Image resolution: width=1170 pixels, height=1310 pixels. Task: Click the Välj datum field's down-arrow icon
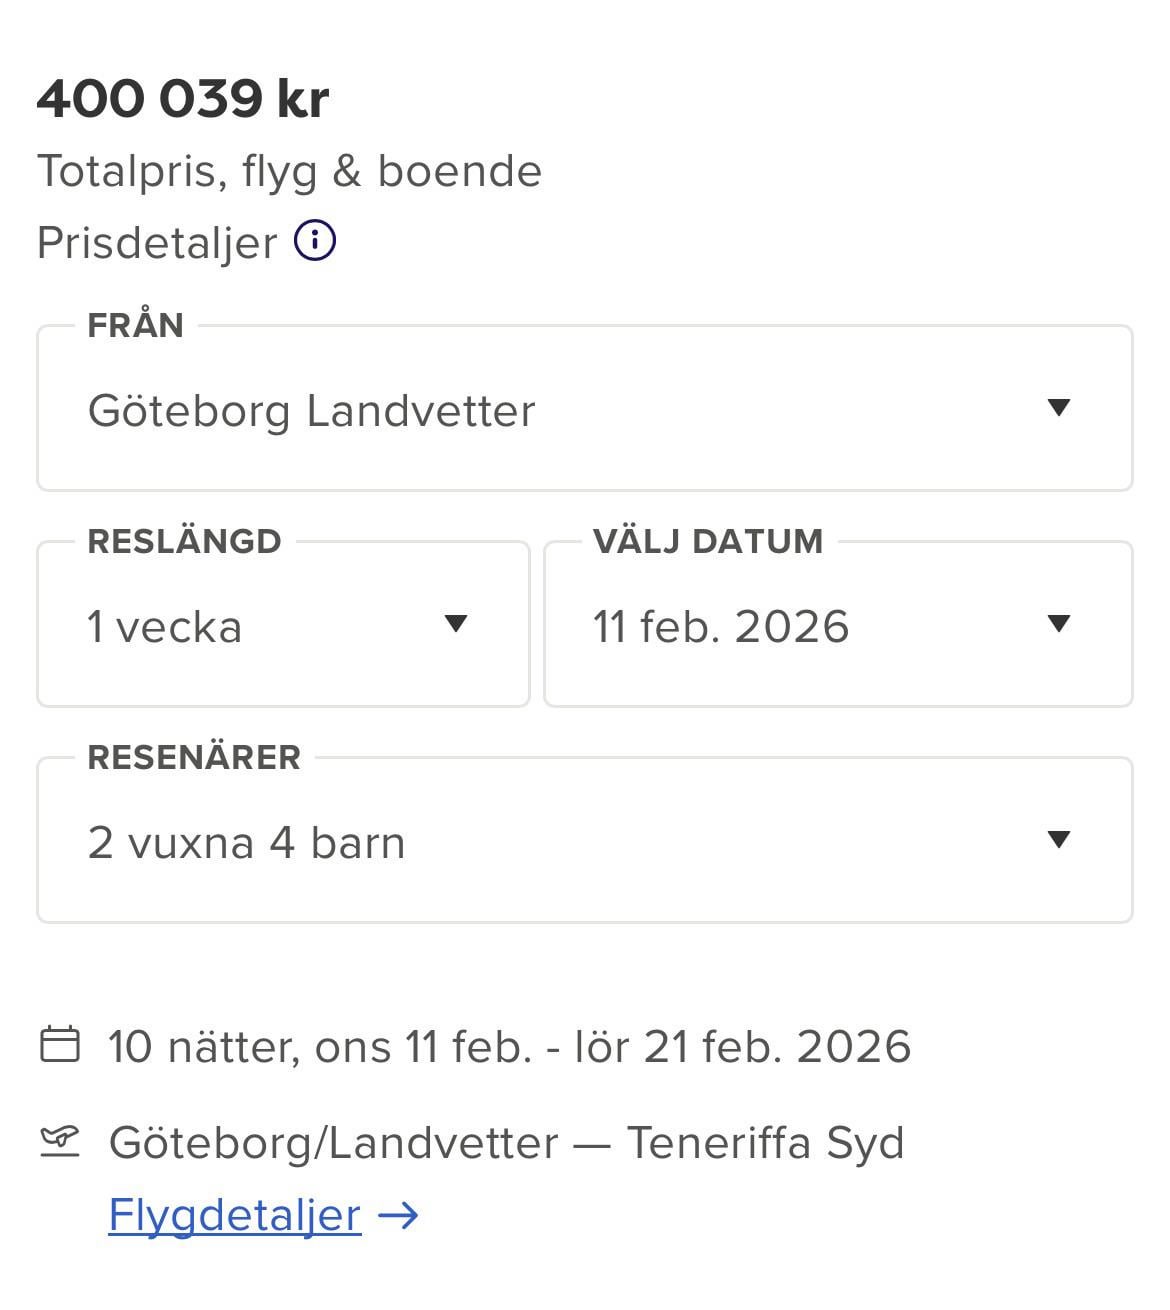(x=1058, y=624)
